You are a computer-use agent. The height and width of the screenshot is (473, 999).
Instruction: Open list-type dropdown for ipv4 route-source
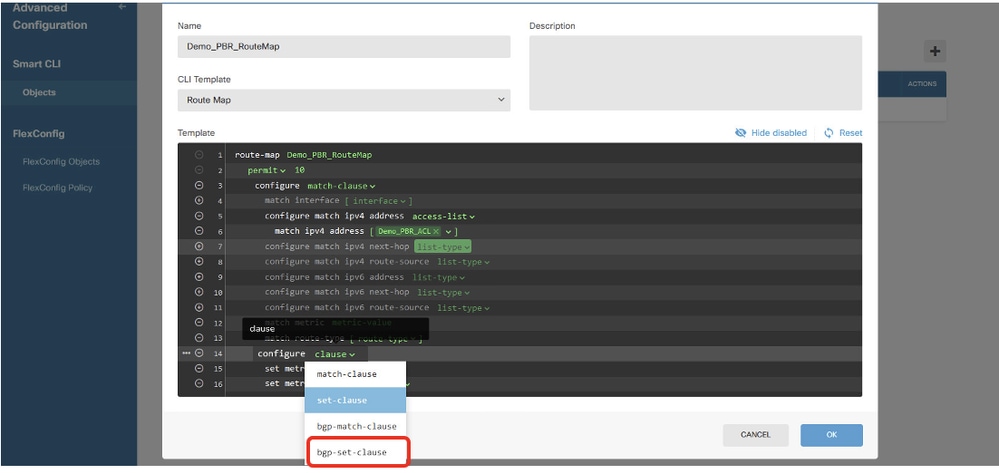(463, 262)
